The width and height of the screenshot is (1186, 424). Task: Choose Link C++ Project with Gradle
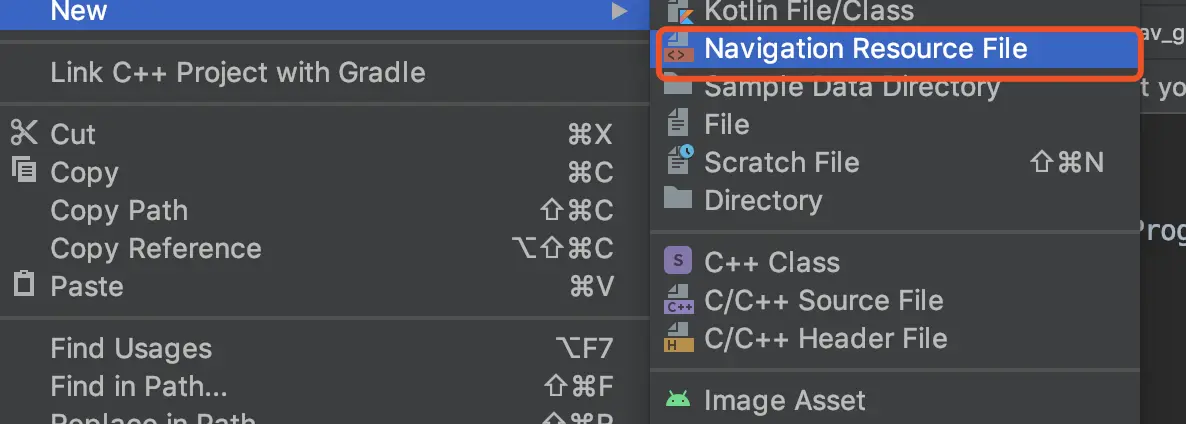(x=238, y=72)
